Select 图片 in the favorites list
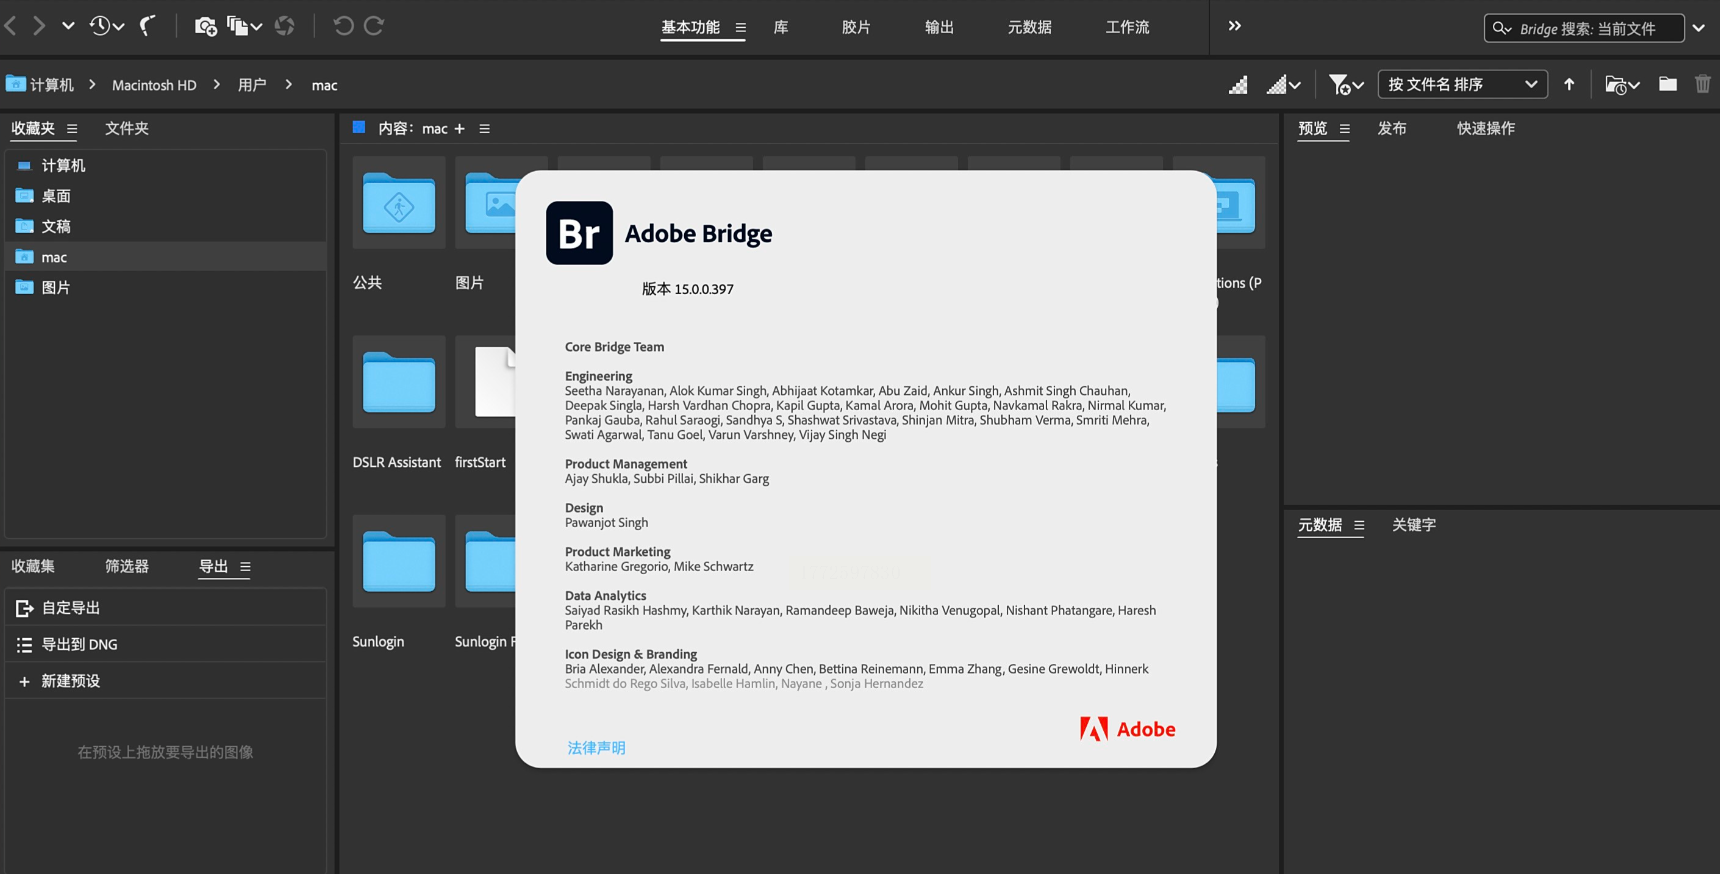 [166, 287]
